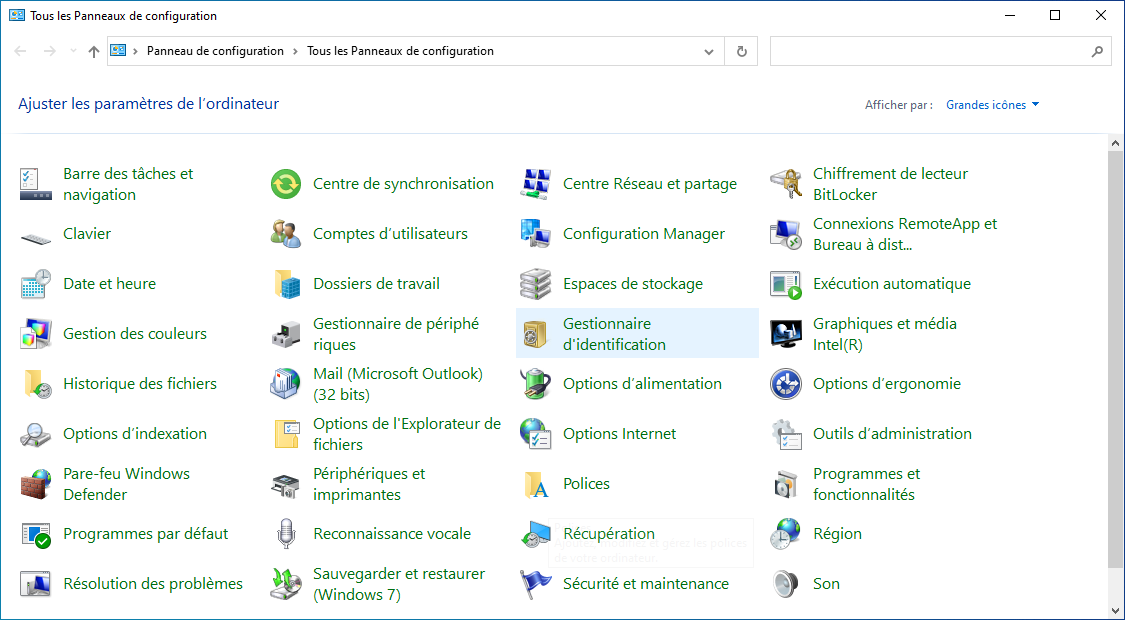Click the Sécurité et maintenance flag icon
Screen dimensions: 1125x620
535,584
